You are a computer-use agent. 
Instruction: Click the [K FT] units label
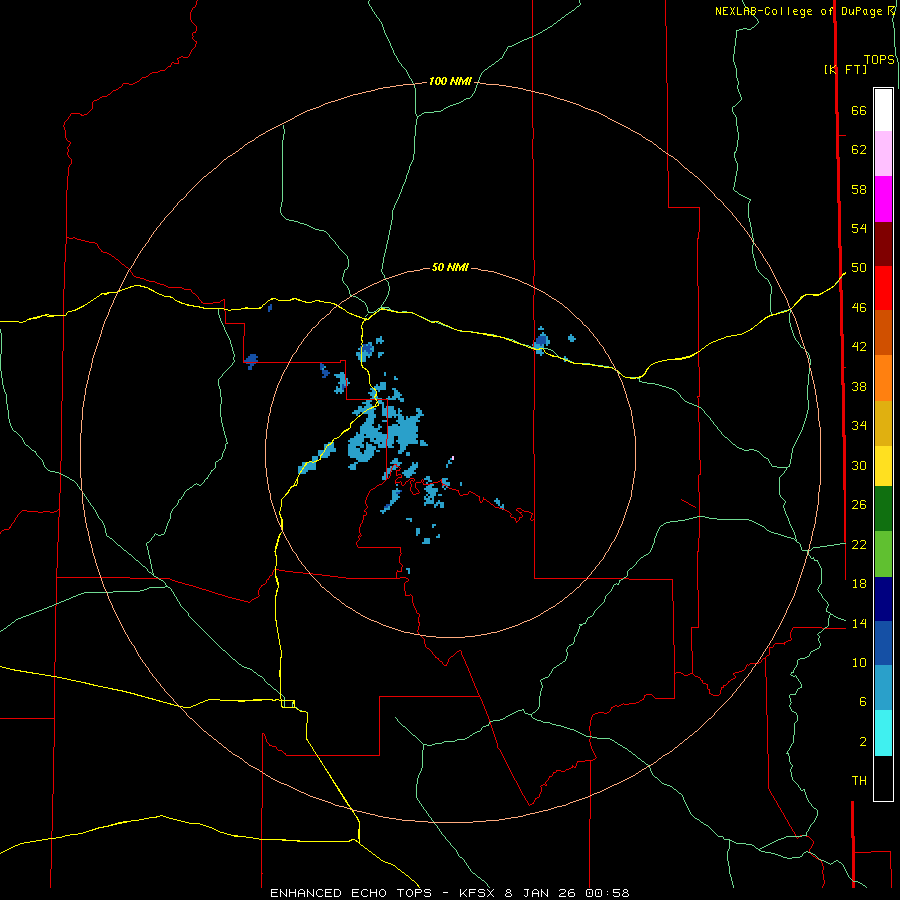845,69
